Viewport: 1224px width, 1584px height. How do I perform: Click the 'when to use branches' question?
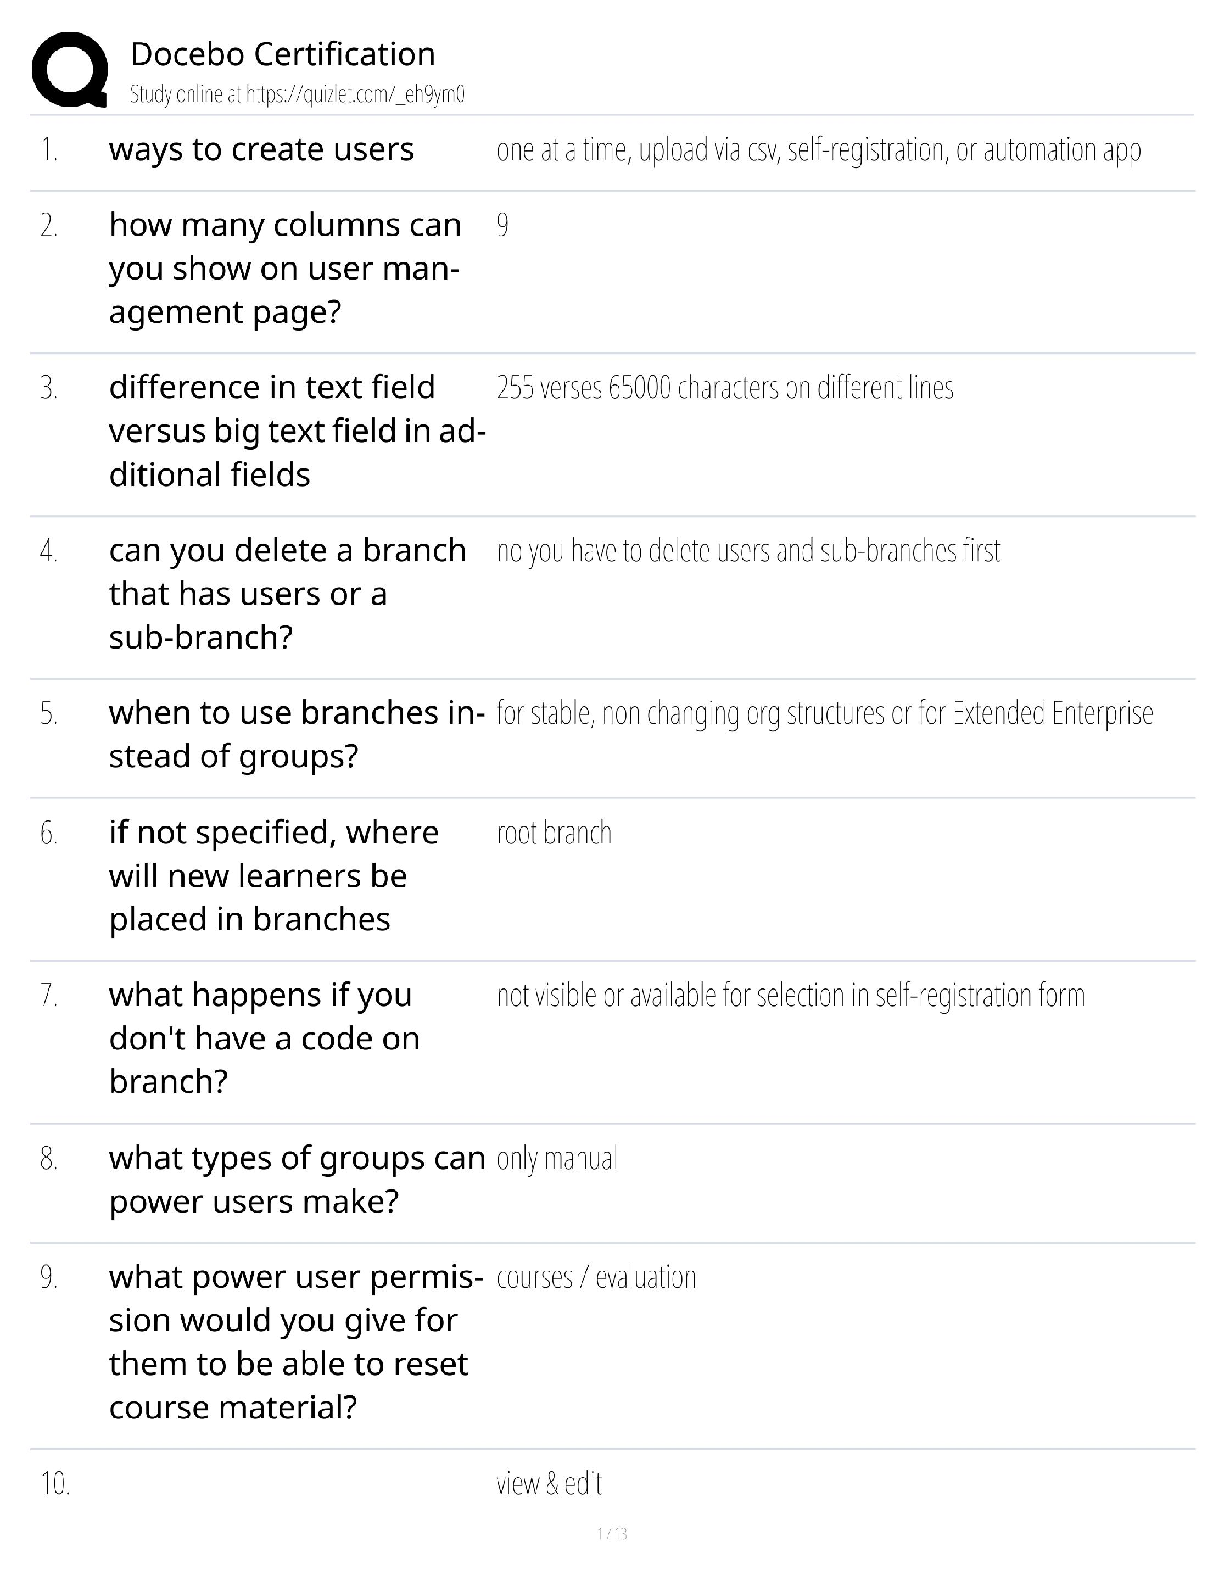[296, 734]
